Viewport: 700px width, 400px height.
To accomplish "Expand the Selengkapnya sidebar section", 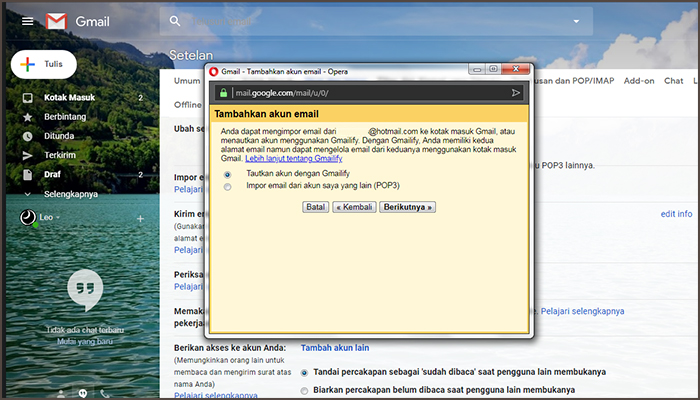I will (70, 194).
